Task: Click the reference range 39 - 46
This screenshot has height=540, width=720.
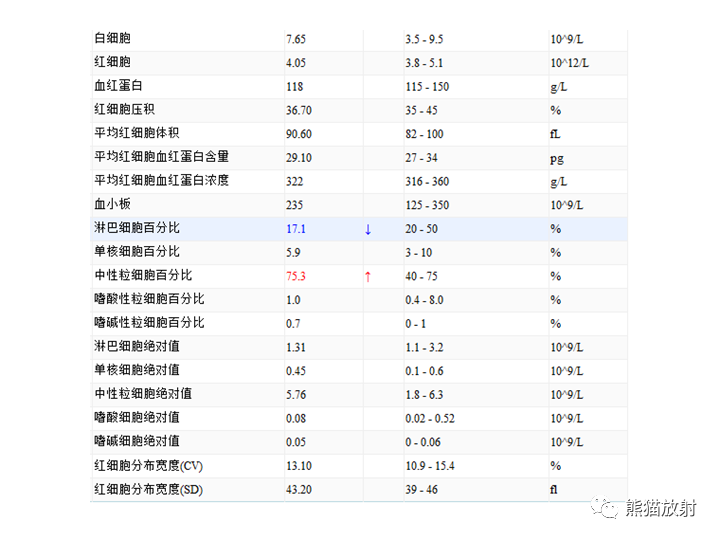Action: 421,490
